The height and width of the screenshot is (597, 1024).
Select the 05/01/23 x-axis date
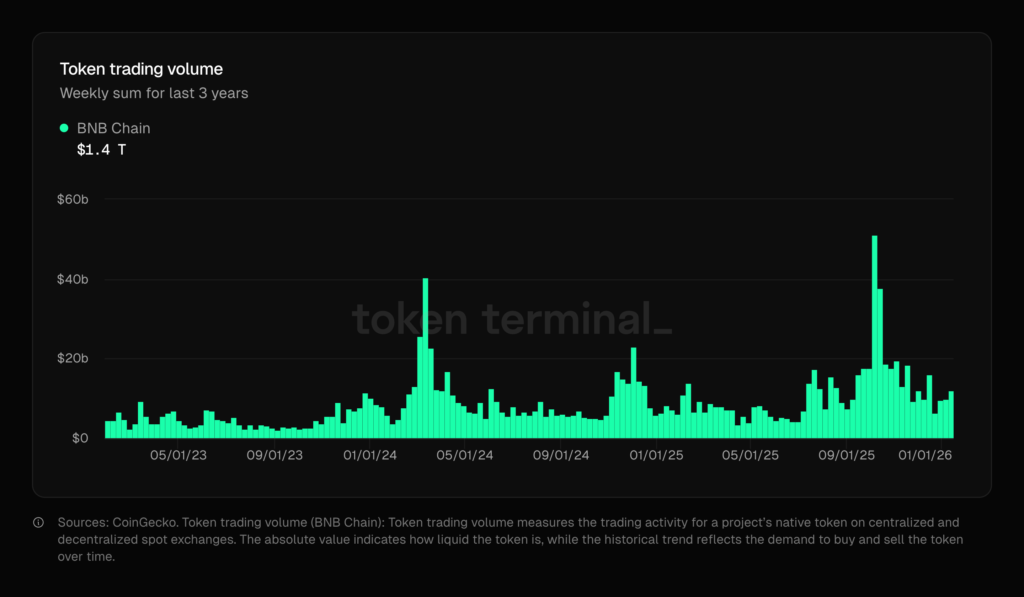(179, 456)
